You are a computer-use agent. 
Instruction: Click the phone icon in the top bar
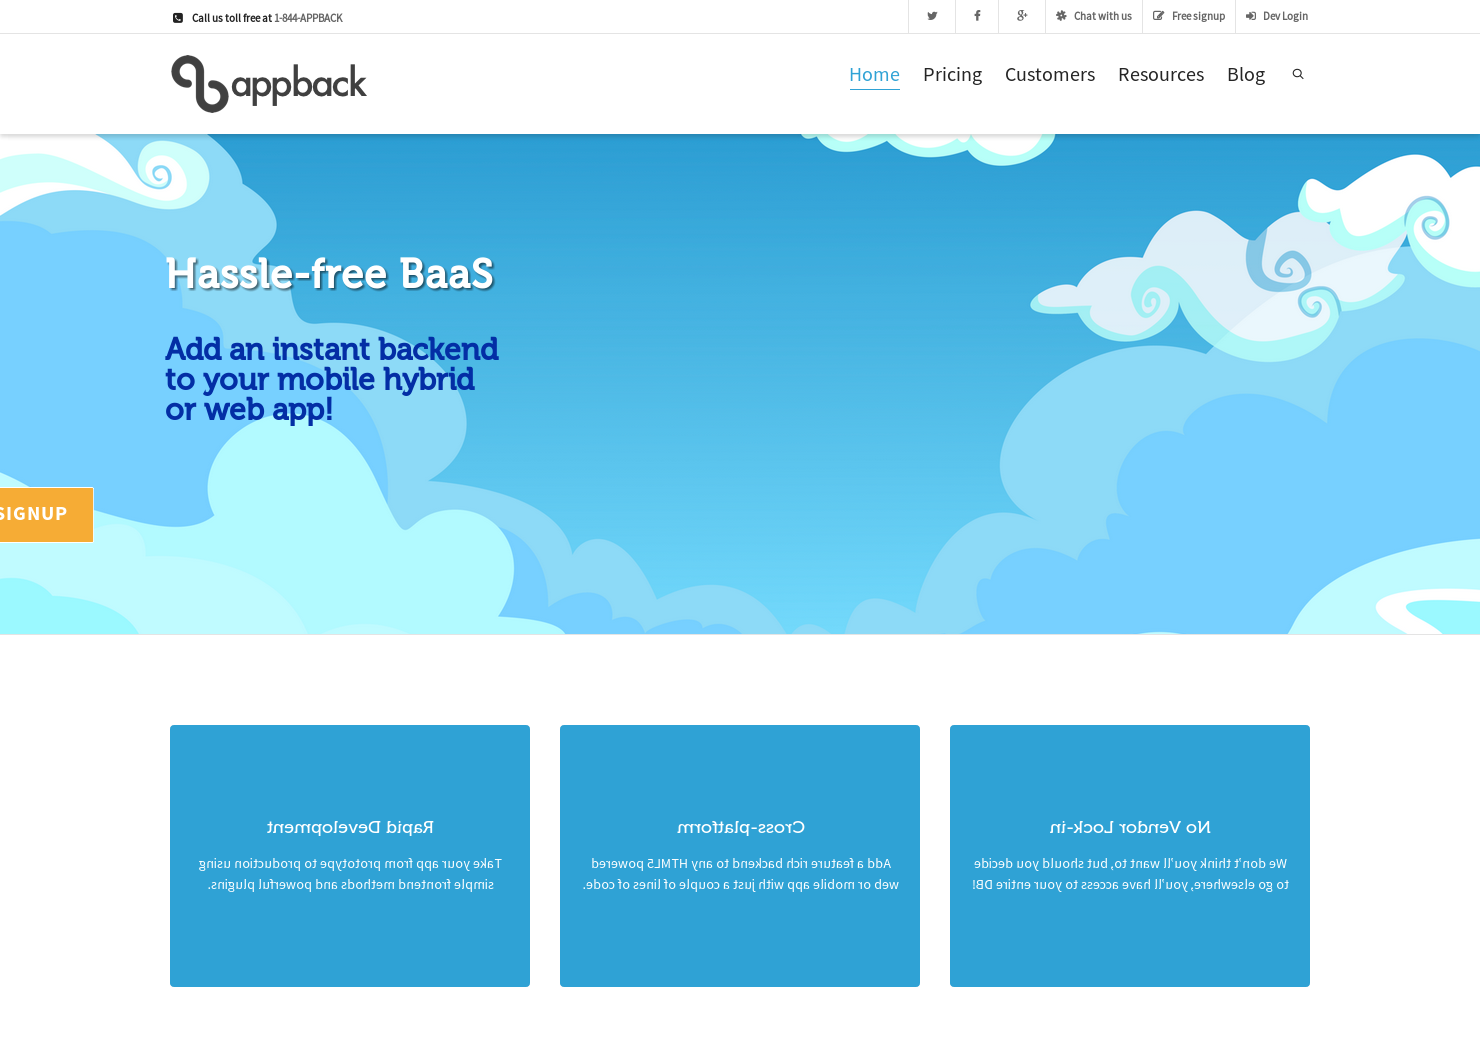click(x=177, y=17)
